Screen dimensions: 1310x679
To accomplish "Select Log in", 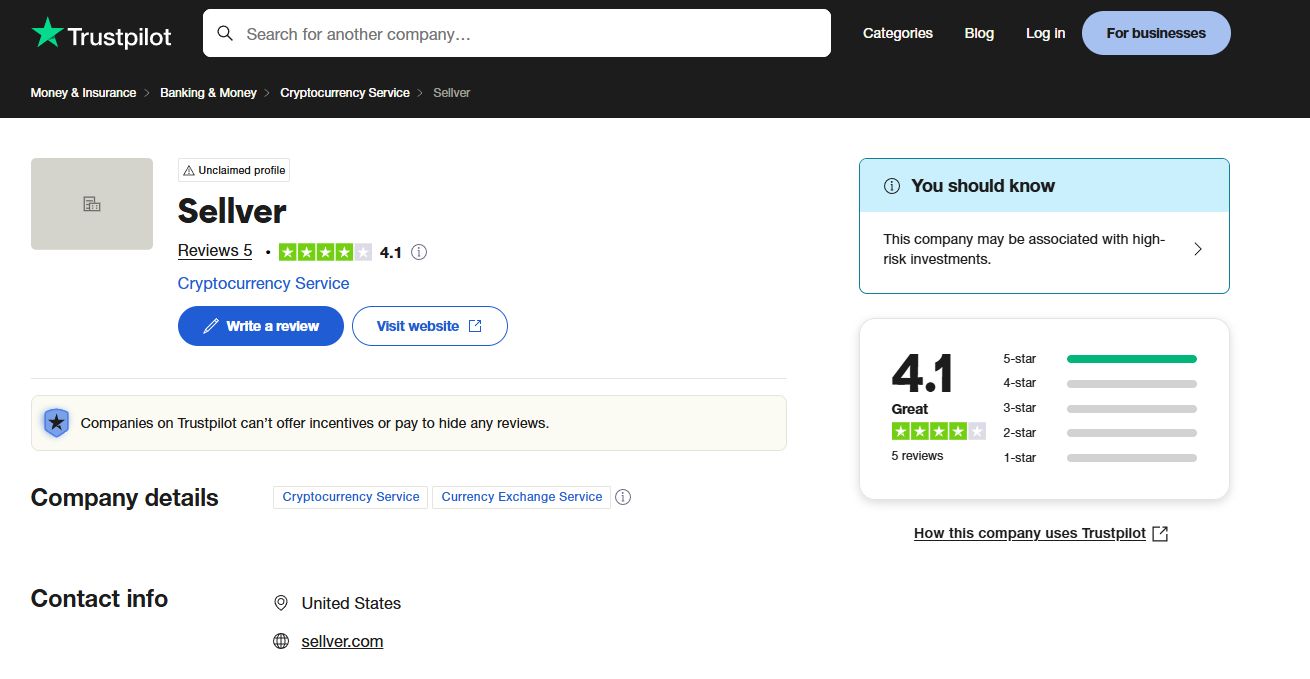I will coord(1045,33).
